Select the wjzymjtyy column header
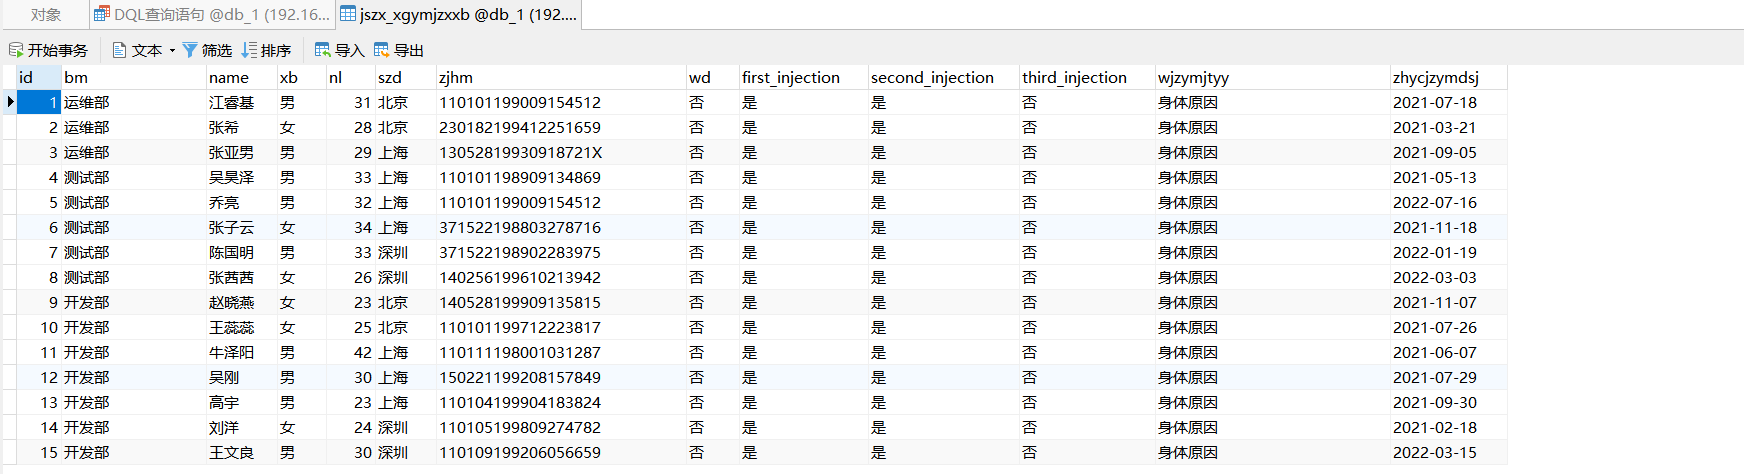Screen dimensions: 1744x474 coord(1193,77)
